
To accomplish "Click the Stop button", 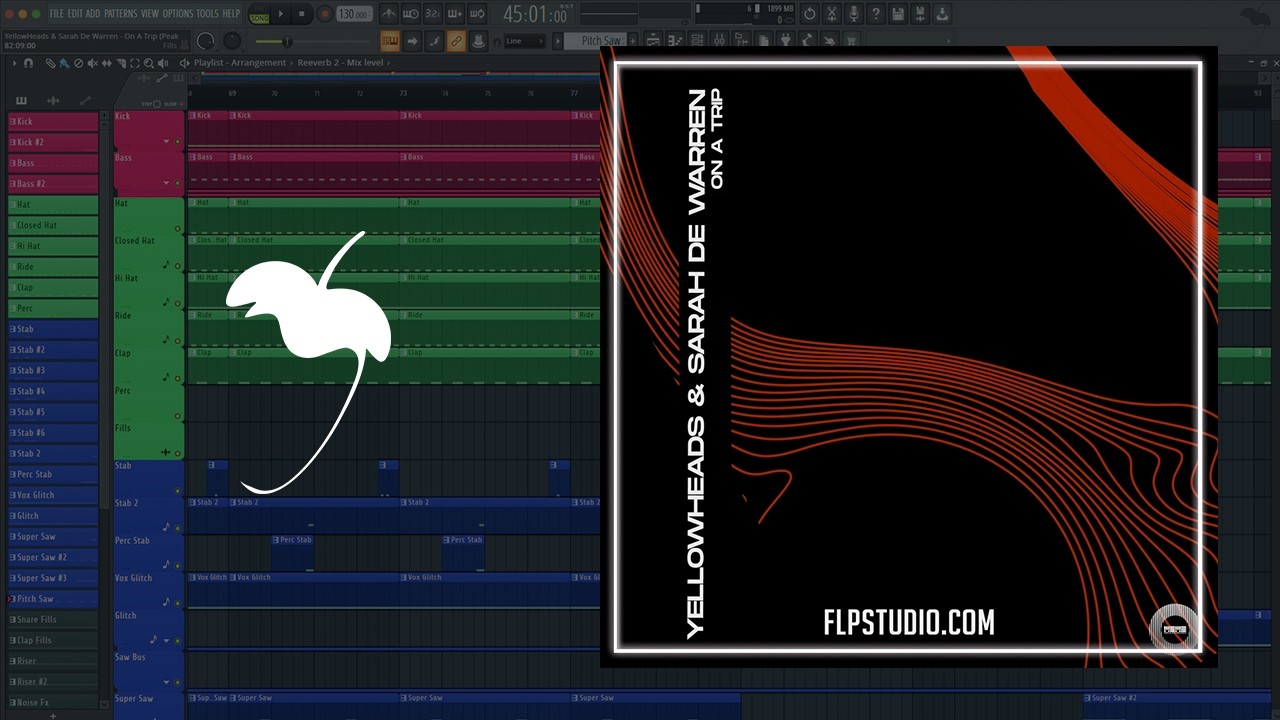I will pos(302,14).
